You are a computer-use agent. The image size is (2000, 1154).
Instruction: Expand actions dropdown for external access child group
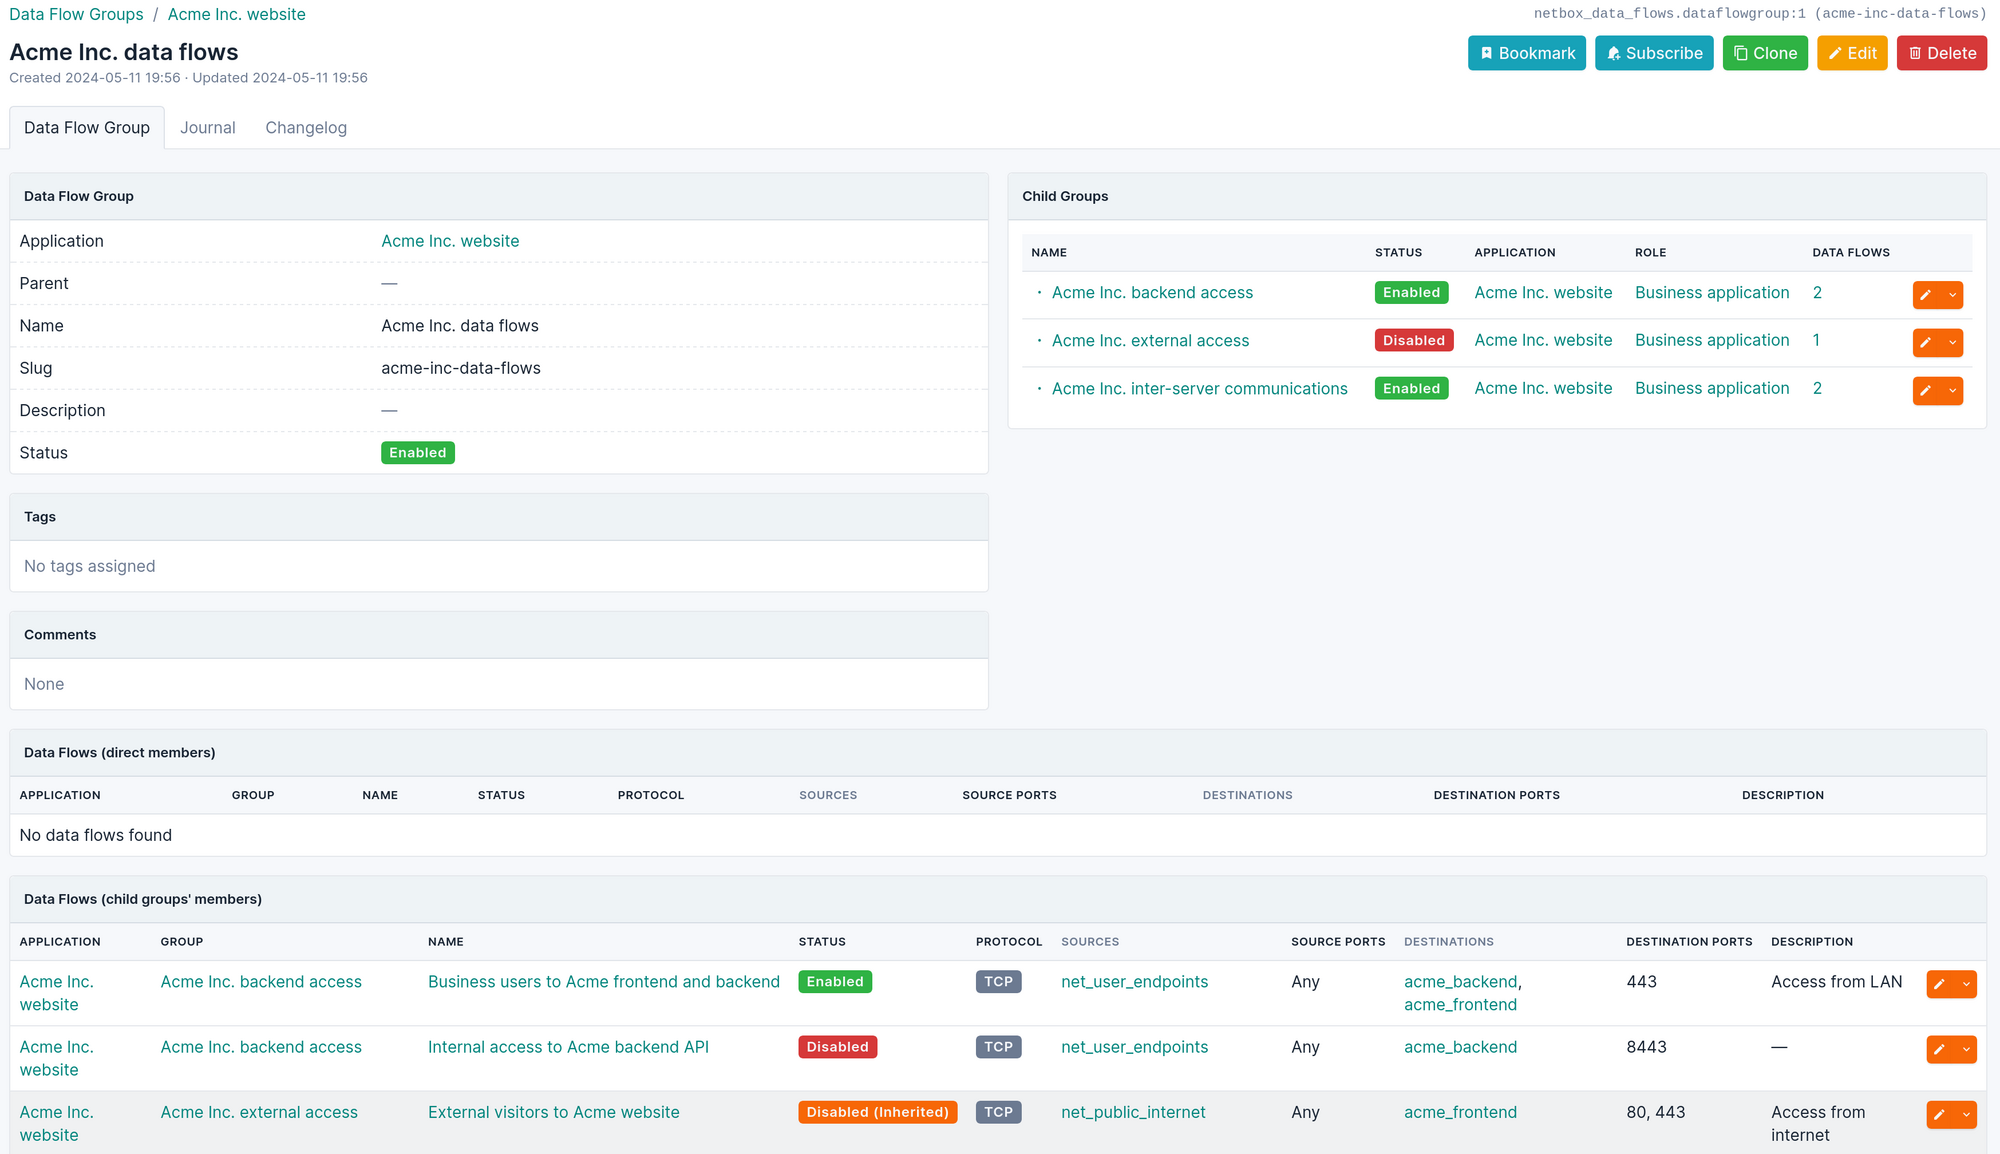[1952, 343]
